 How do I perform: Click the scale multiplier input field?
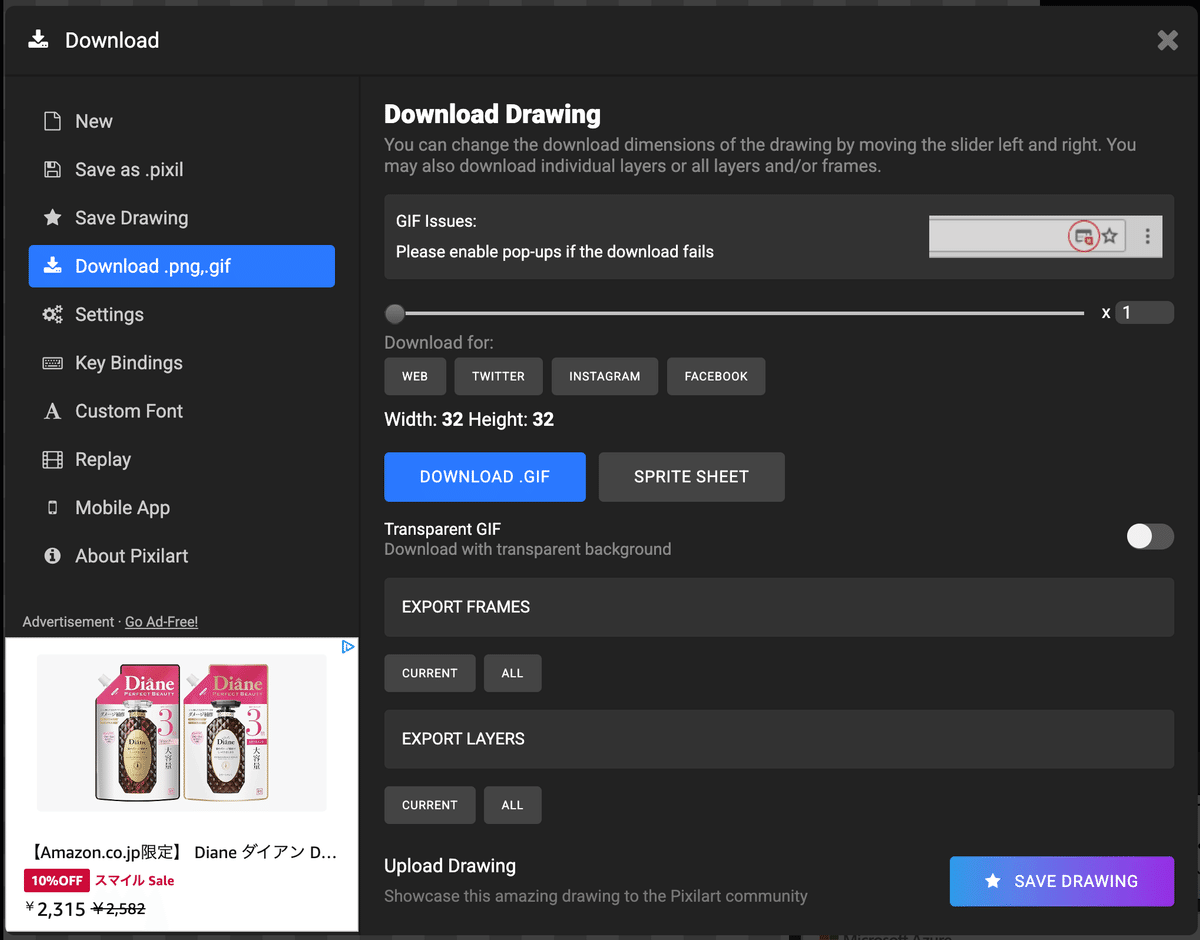click(1144, 313)
